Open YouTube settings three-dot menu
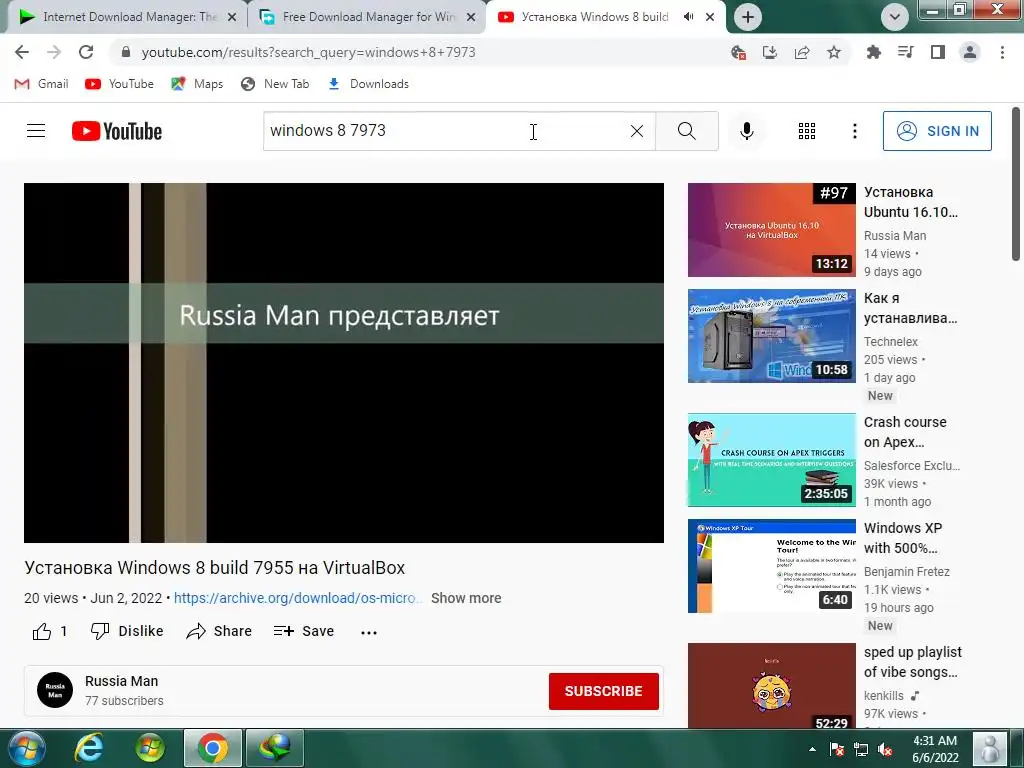Image resolution: width=1024 pixels, height=768 pixels. tap(854, 131)
